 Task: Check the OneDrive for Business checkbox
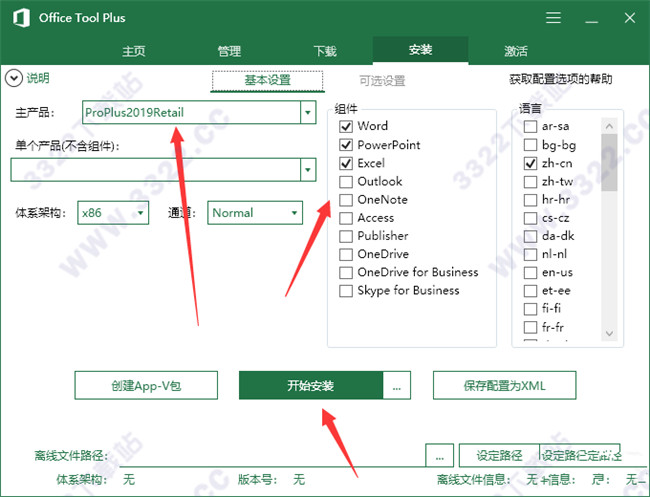pos(346,272)
